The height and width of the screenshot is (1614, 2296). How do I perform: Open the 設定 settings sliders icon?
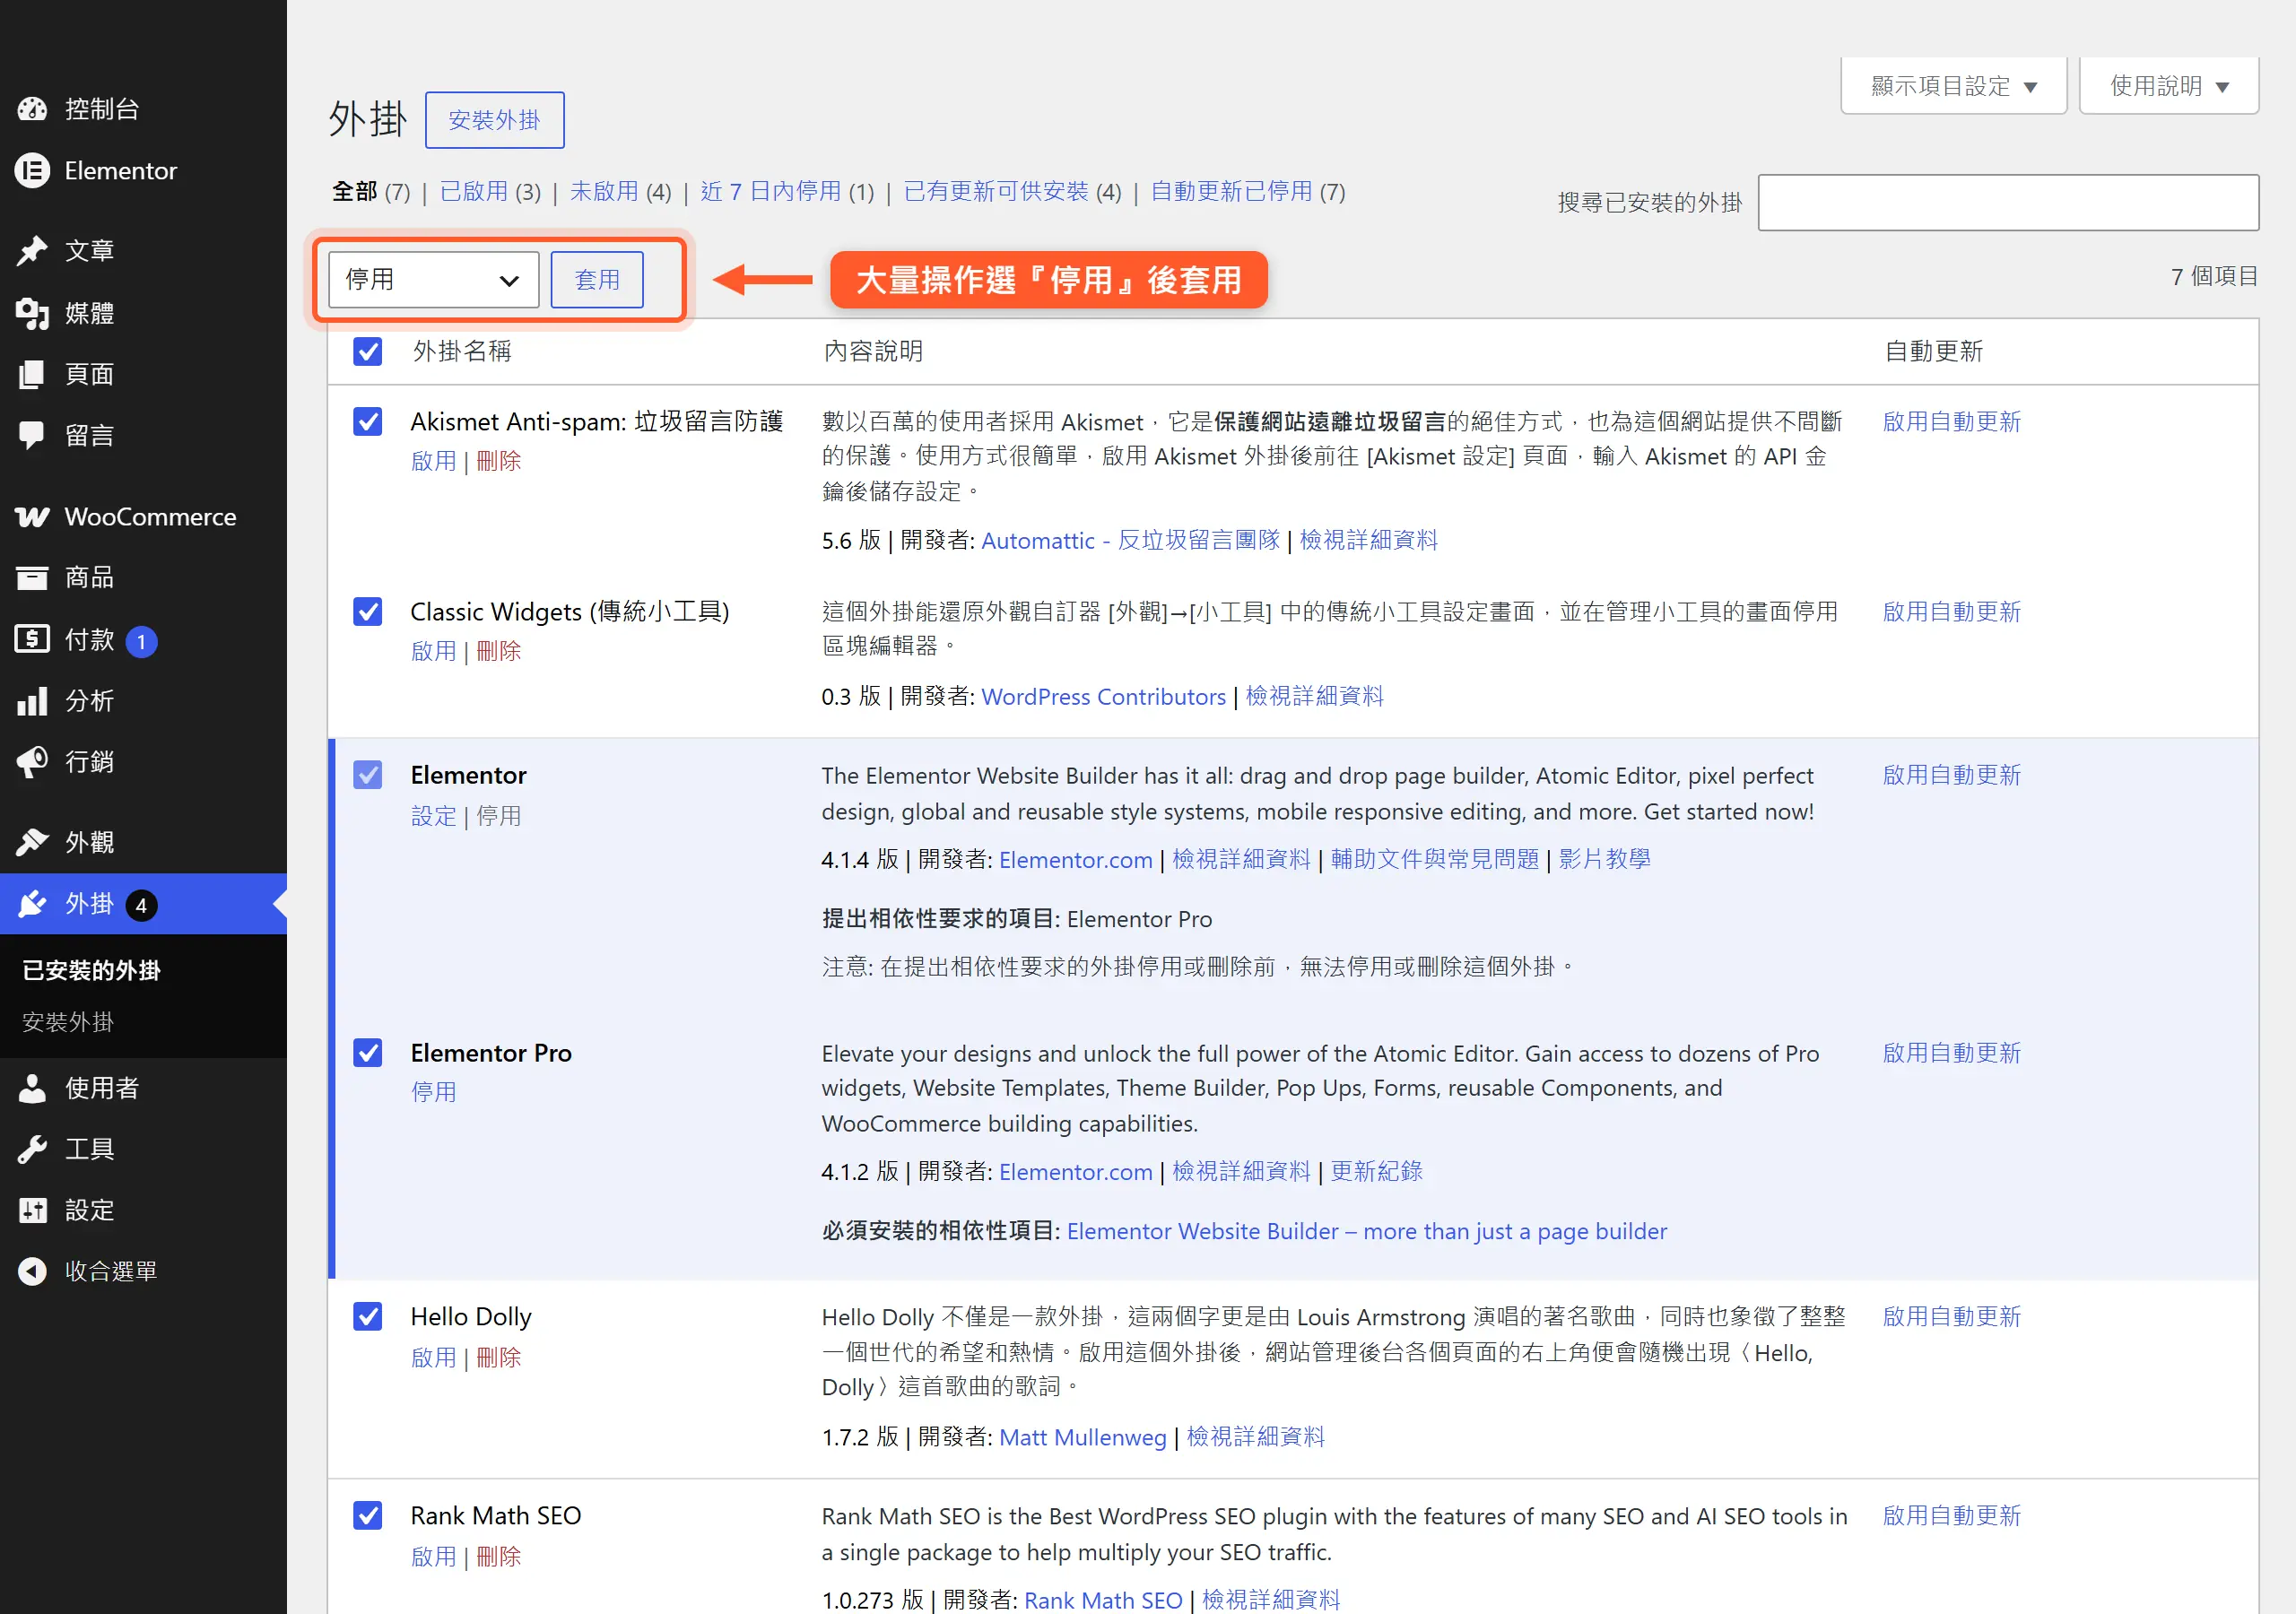click(x=32, y=1211)
